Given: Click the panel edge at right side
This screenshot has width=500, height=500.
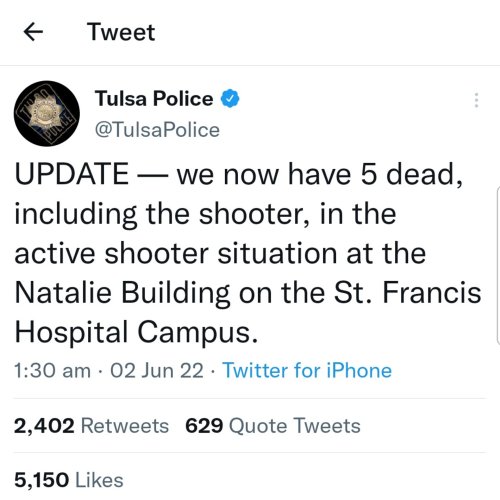Looking at the screenshot, I should coord(498,265).
